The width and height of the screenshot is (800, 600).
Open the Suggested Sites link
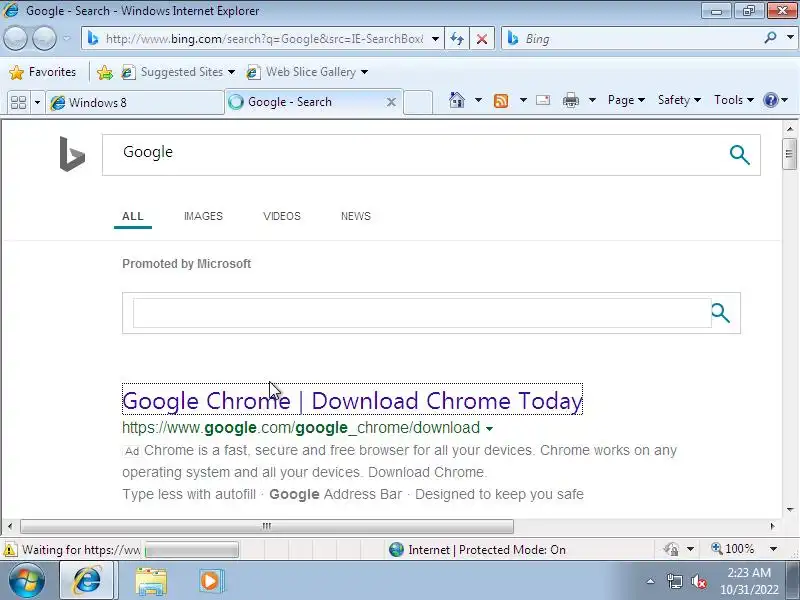point(178,72)
